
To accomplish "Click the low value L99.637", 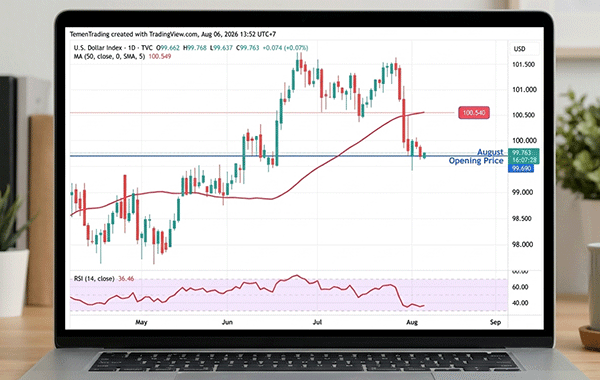I will 221,48.
